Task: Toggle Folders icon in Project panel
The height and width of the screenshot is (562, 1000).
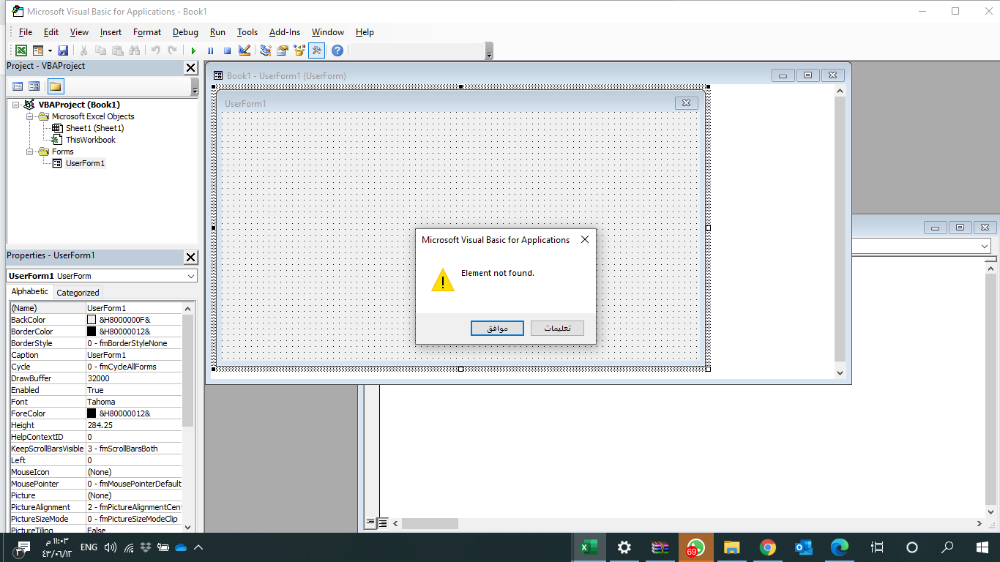Action: (x=55, y=86)
